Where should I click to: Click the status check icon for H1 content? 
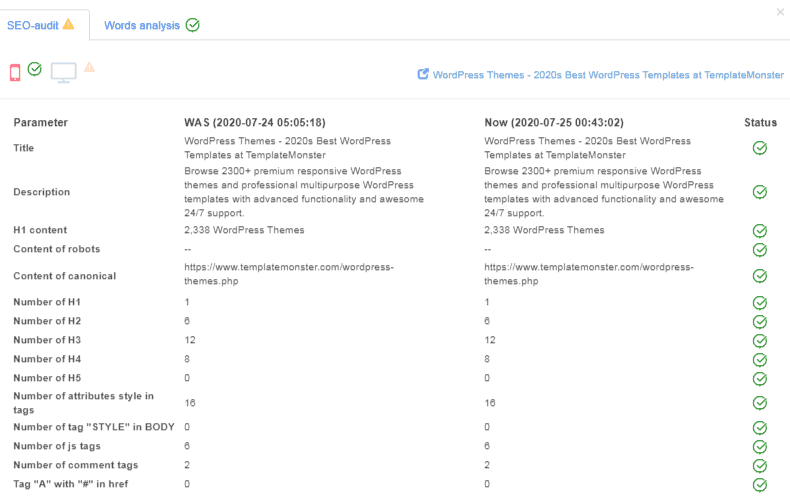click(760, 231)
